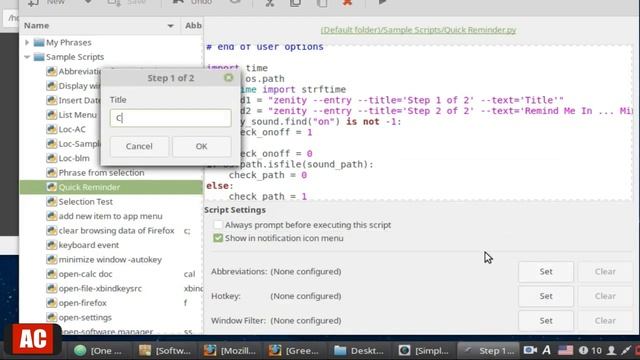Select 'clear browsing data of Firefox' script

116,231
